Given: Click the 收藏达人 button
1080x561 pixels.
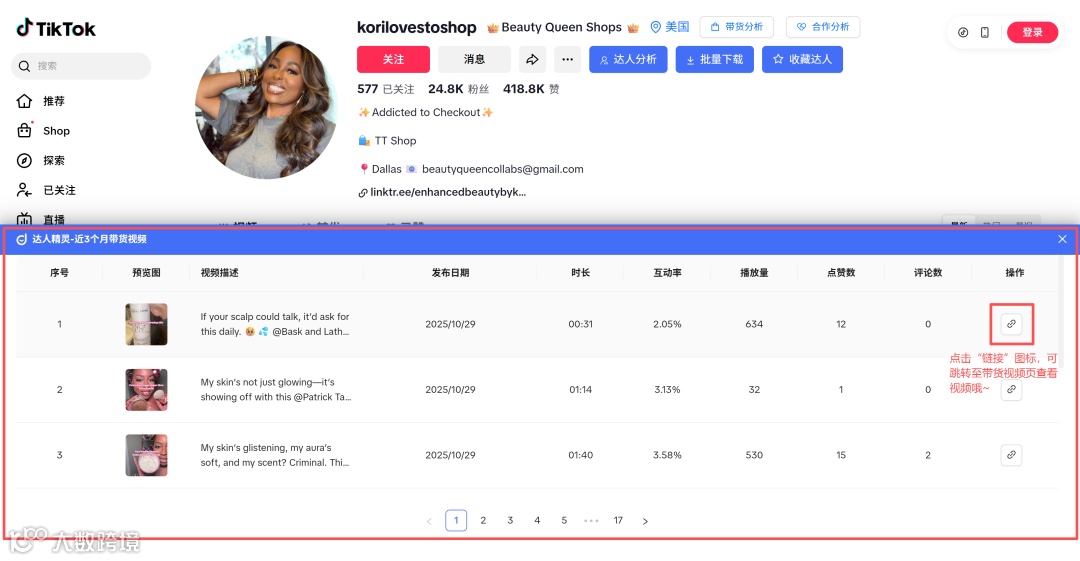Looking at the screenshot, I should tap(802, 59).
